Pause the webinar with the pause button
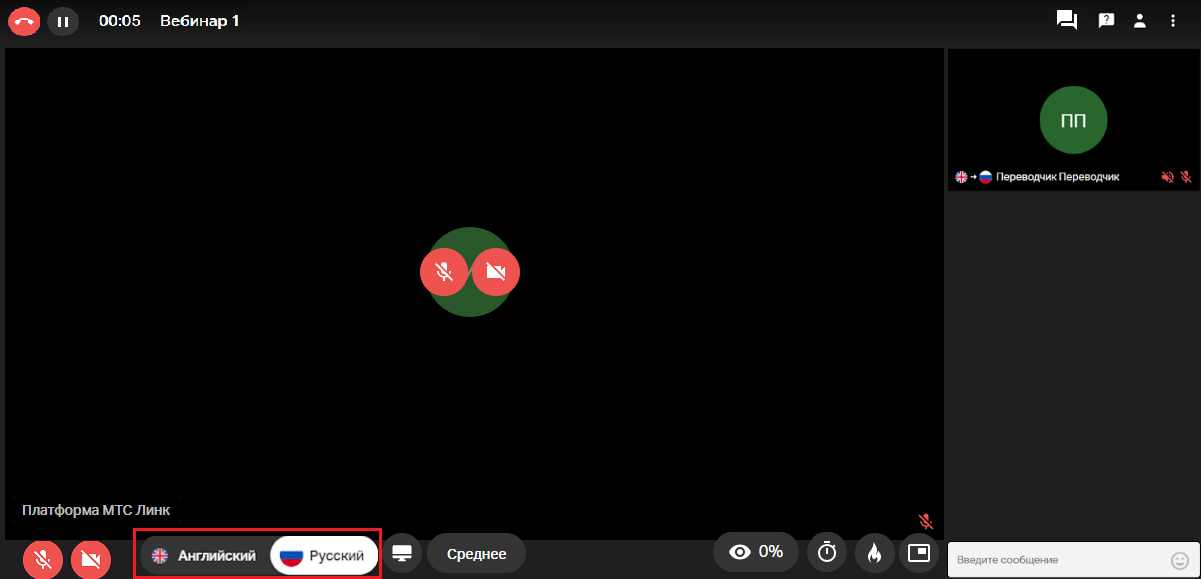Viewport: 1201px width, 579px height. 63,20
